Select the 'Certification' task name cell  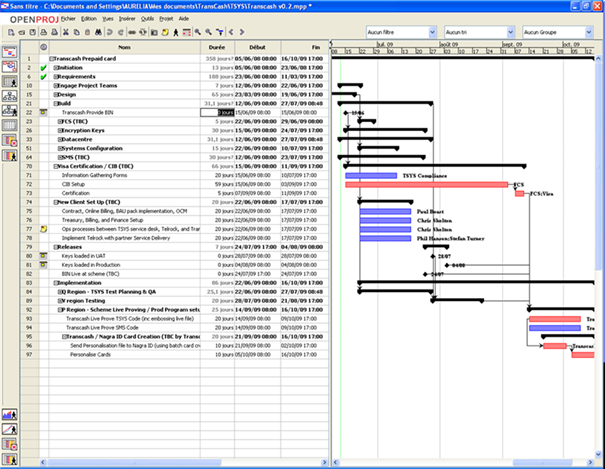(x=124, y=193)
